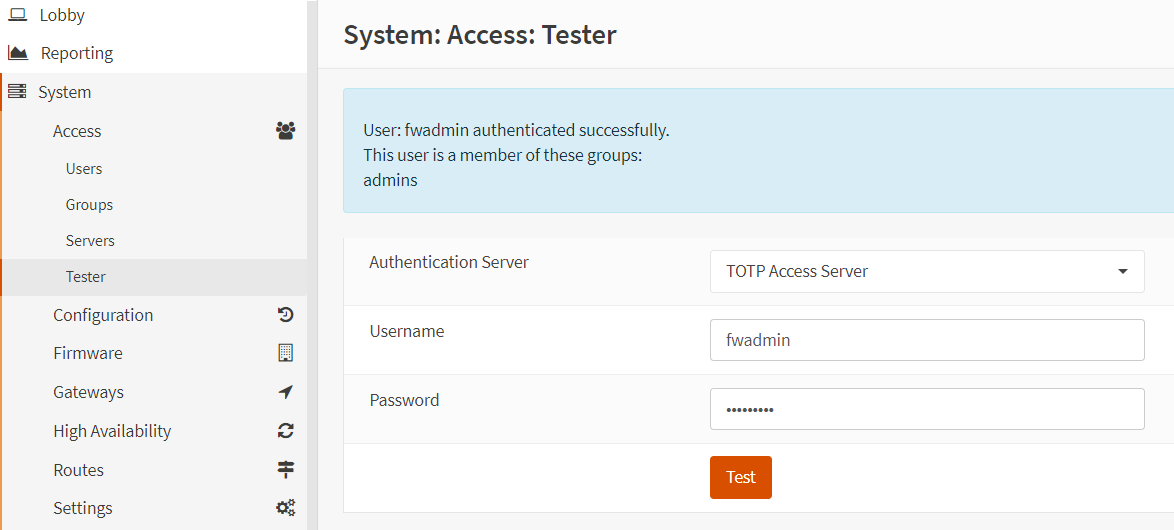Screen dimensions: 1174x530
Task: Click the Settings gears icon
Action: click(x=285, y=508)
